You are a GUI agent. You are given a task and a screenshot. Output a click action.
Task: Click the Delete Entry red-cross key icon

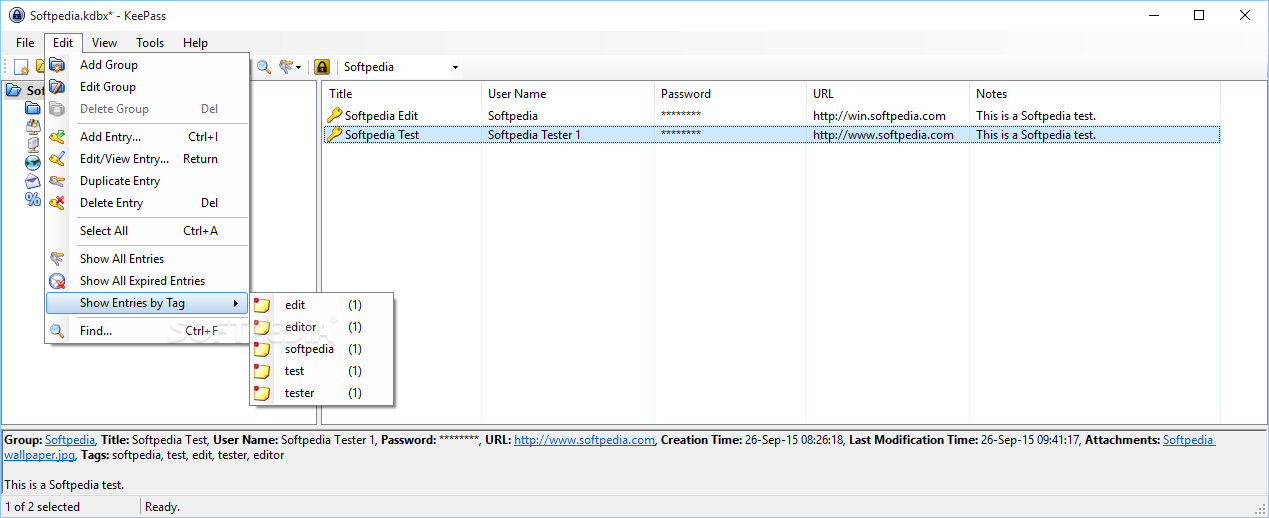tap(58, 203)
